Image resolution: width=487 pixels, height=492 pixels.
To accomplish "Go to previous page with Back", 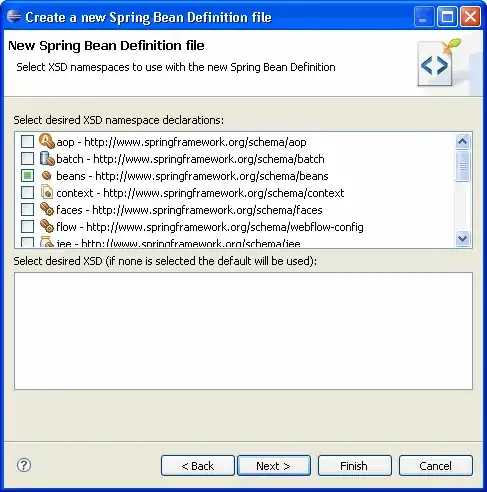I will coord(198,465).
